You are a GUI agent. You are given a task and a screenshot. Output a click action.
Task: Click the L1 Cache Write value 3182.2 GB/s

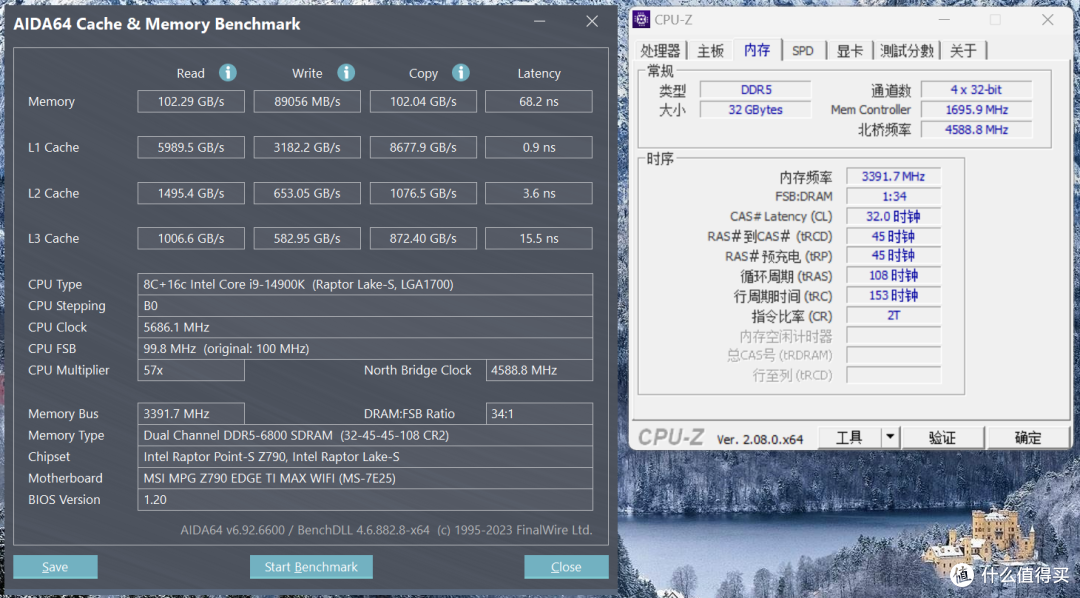click(307, 147)
